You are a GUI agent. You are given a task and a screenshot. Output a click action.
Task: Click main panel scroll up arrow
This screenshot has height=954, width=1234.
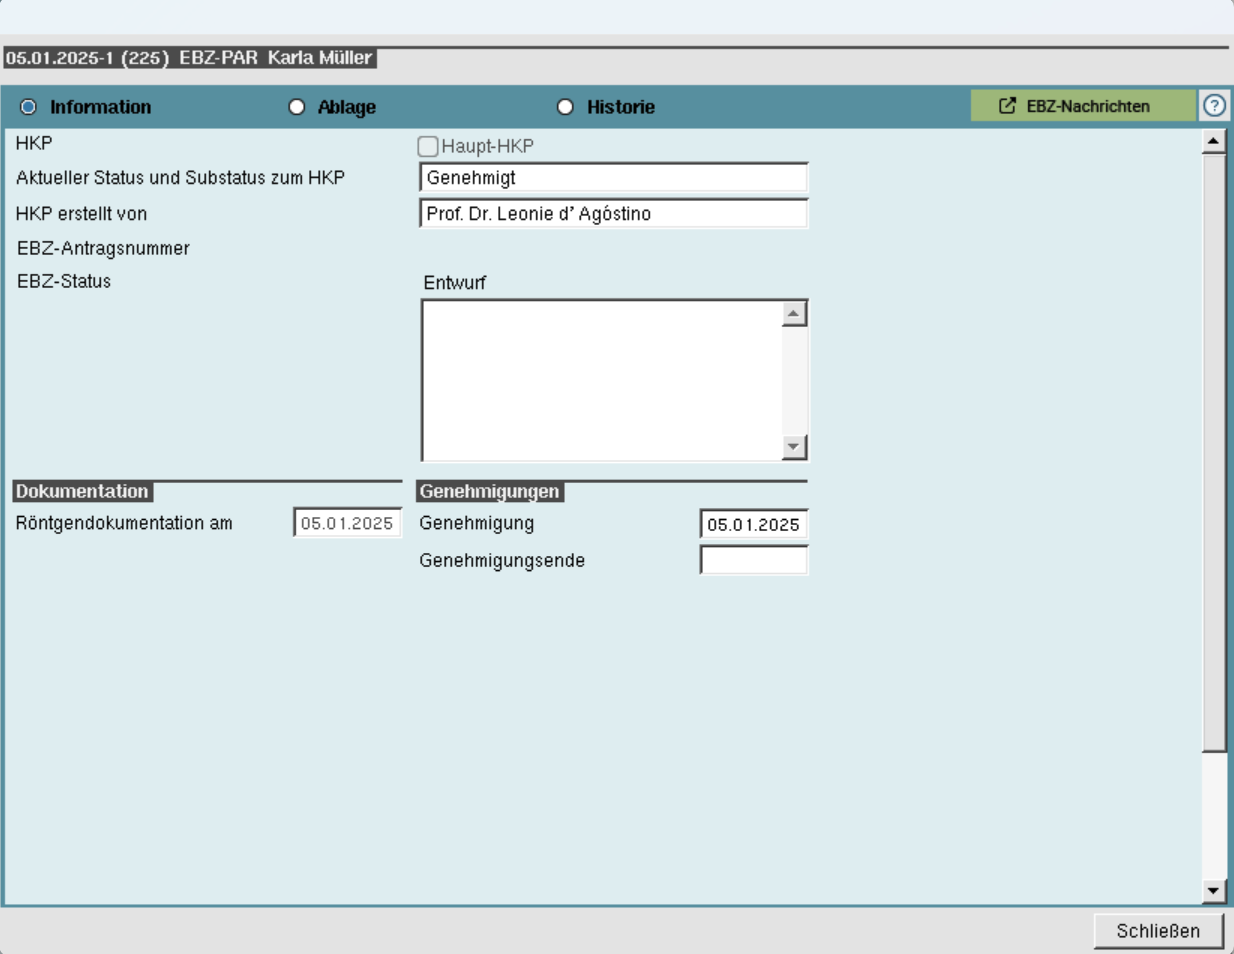click(1214, 141)
